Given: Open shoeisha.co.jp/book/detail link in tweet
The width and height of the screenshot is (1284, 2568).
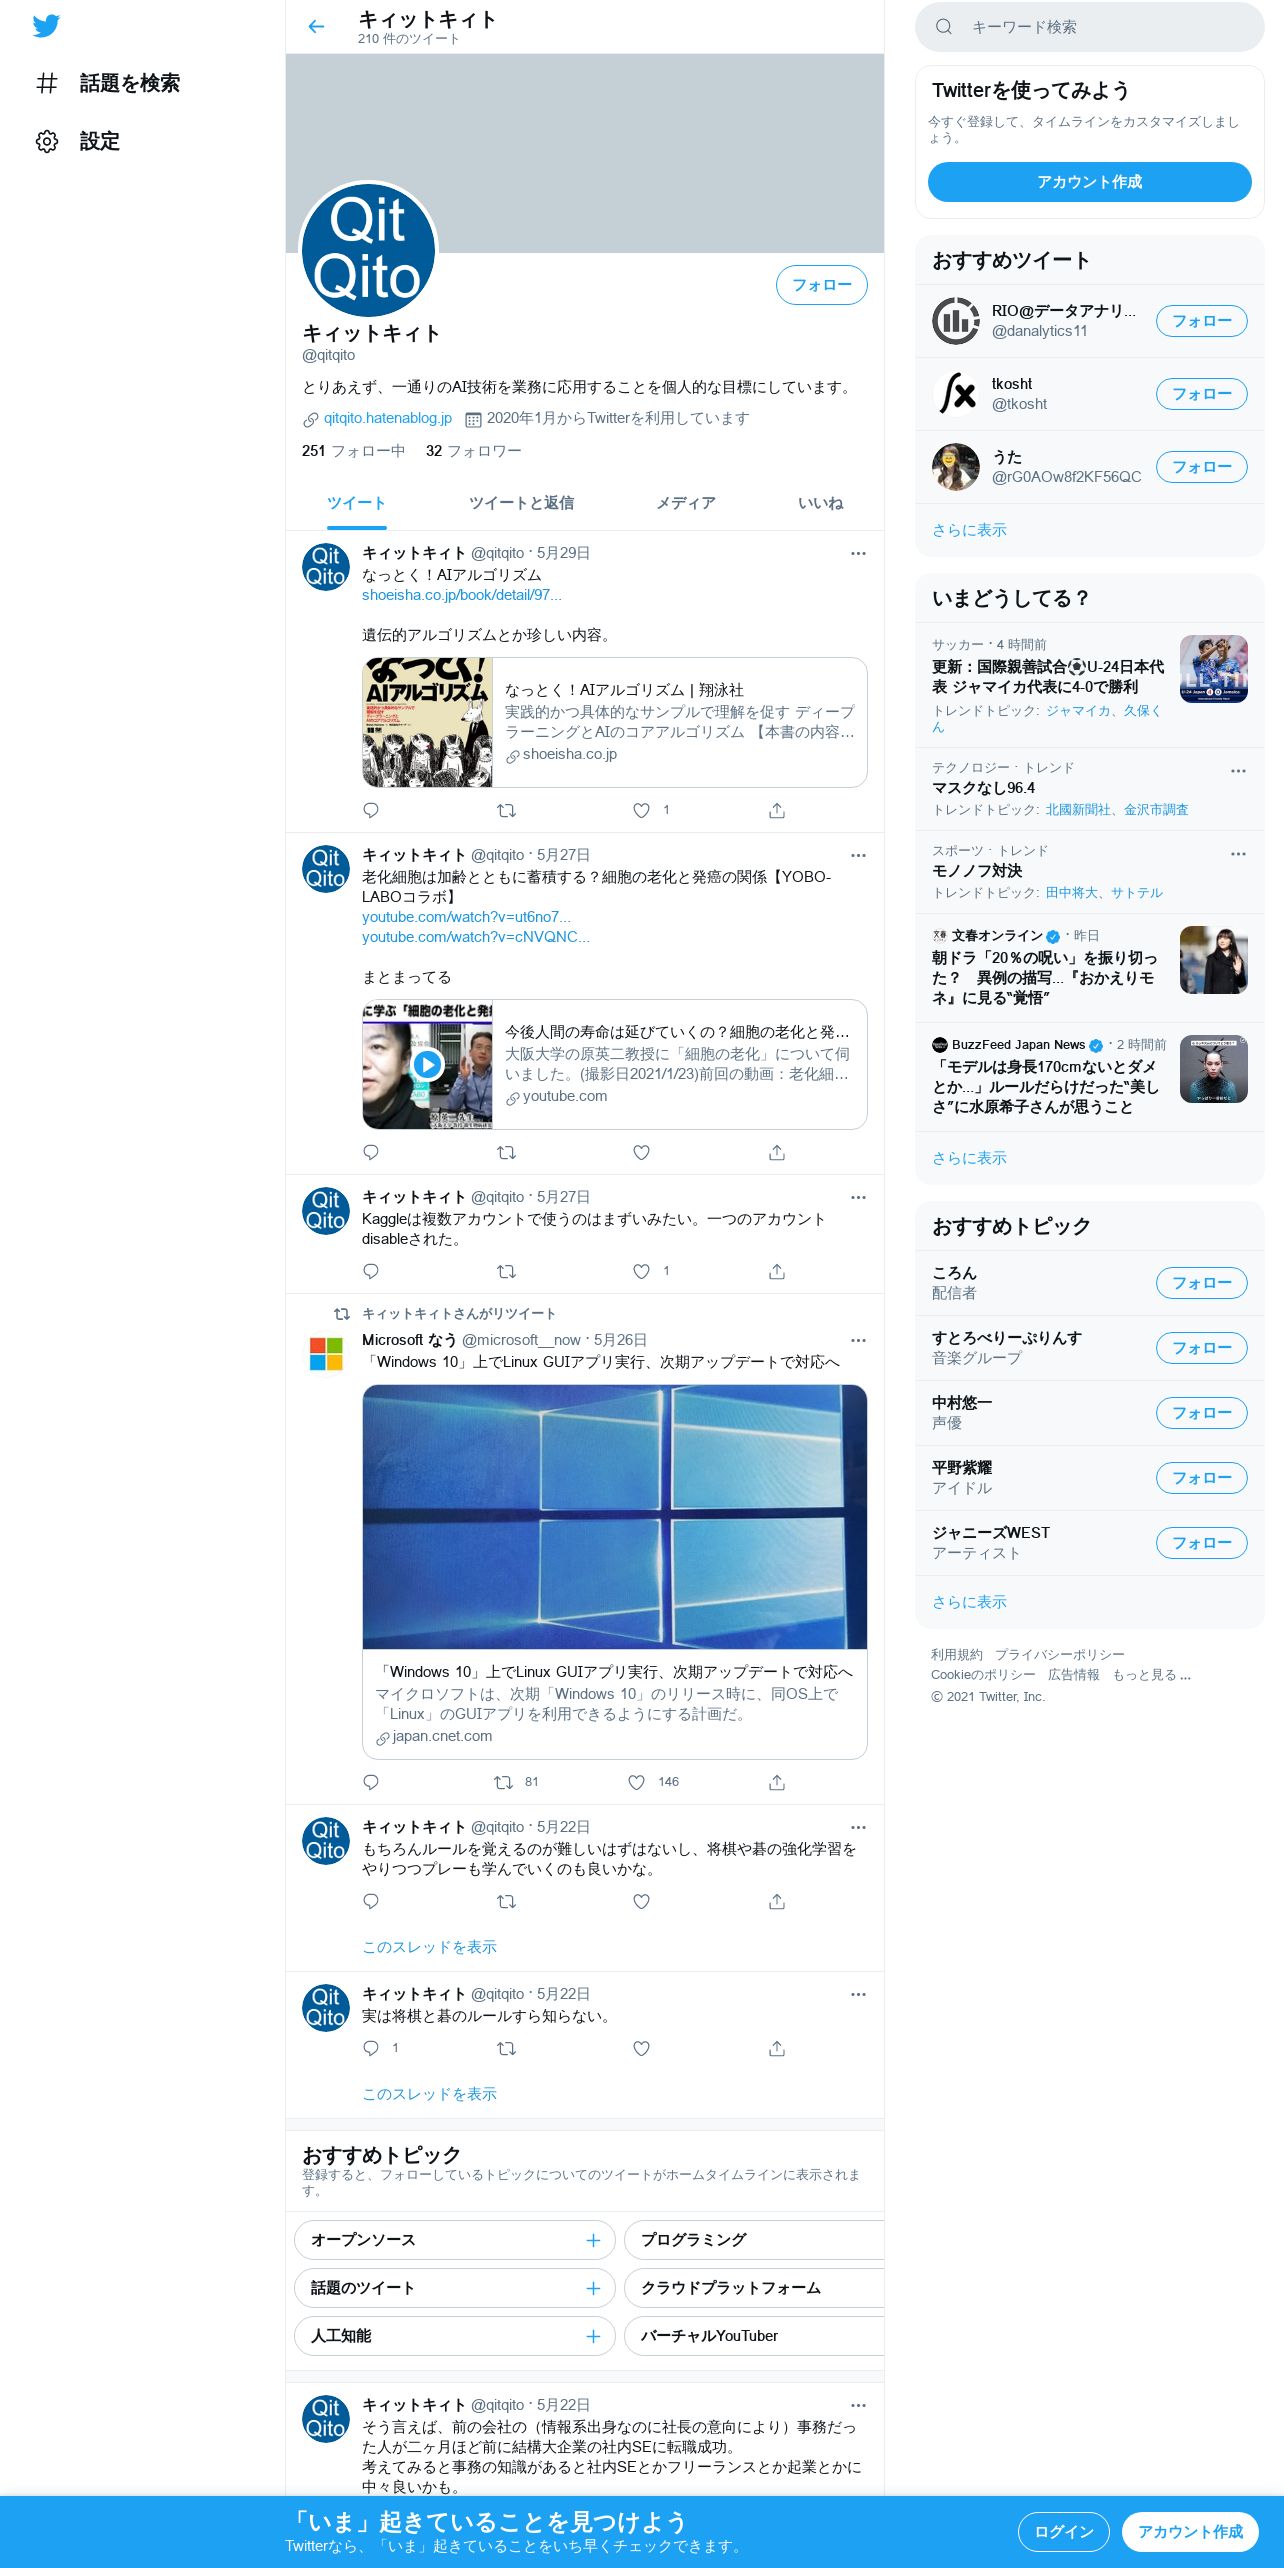Looking at the screenshot, I should [462, 595].
